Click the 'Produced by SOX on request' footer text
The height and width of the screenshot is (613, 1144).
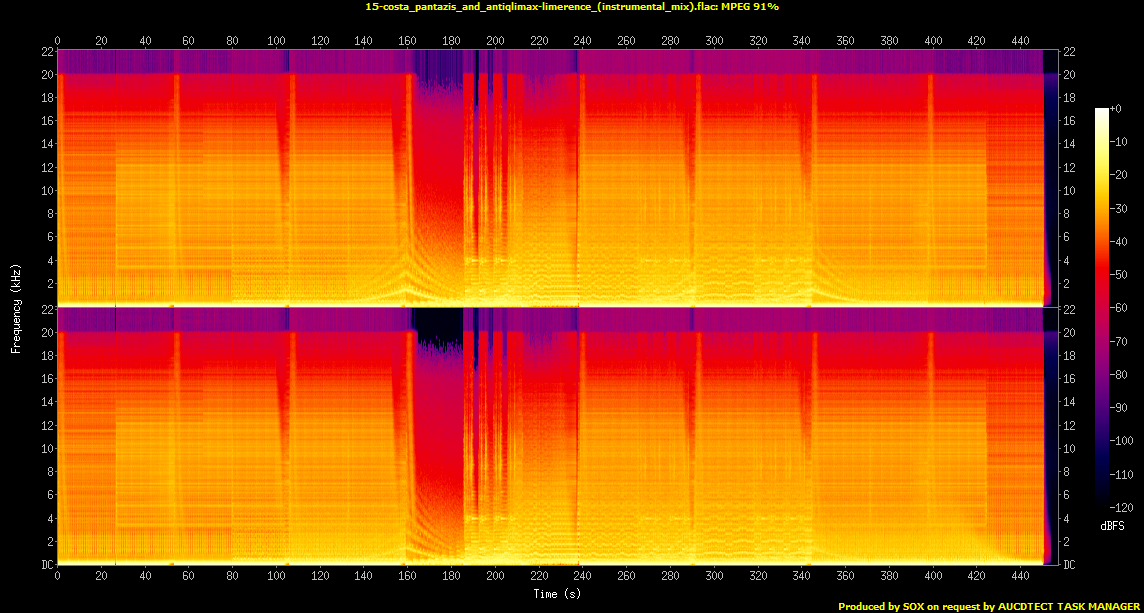coord(989,606)
